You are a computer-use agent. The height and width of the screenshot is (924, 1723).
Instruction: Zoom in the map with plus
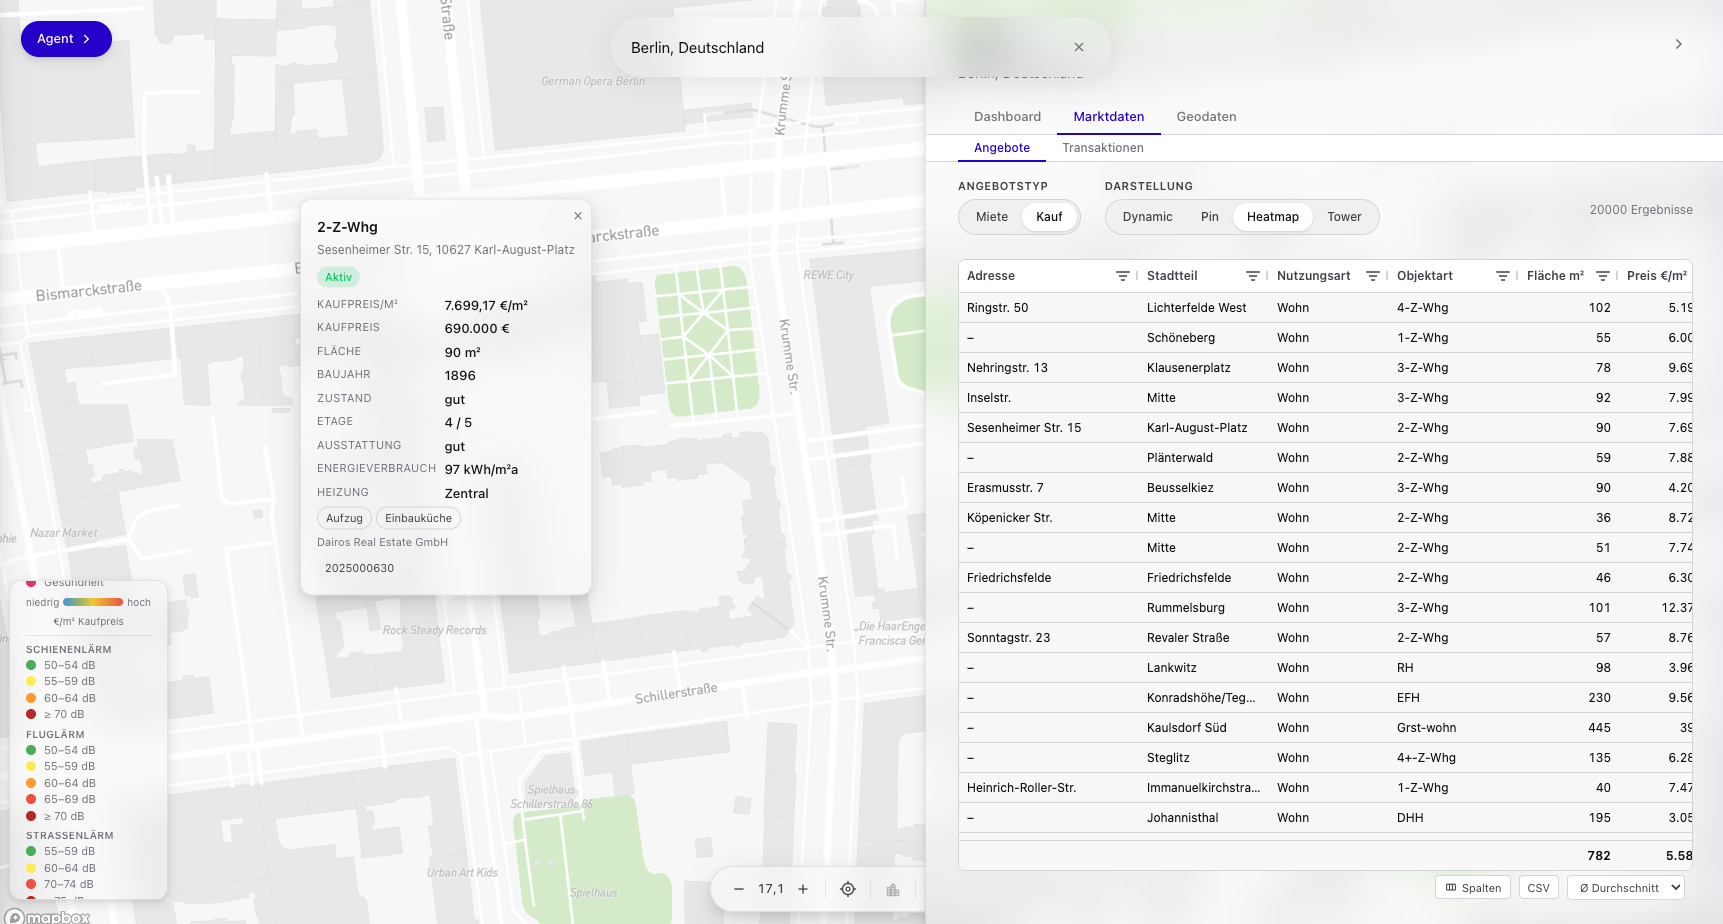(803, 889)
